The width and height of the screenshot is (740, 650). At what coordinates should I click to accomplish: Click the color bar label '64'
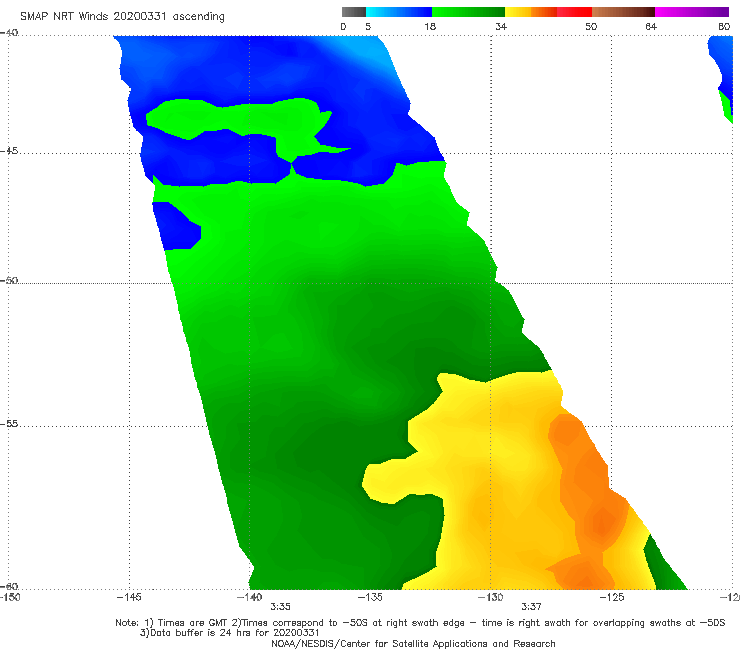click(651, 26)
